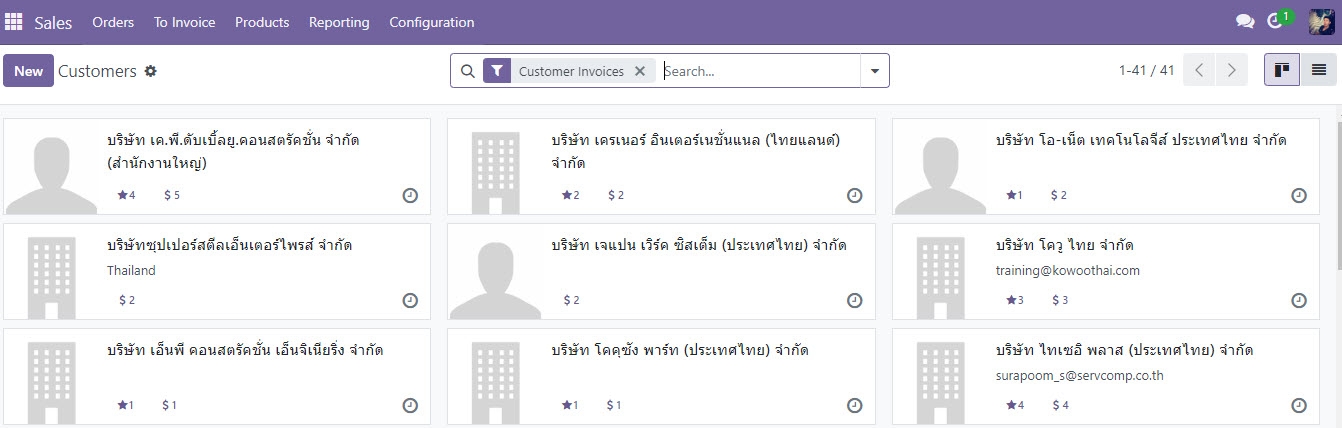The image size is (1342, 428).
Task: Switch to list view
Action: (x=1319, y=70)
